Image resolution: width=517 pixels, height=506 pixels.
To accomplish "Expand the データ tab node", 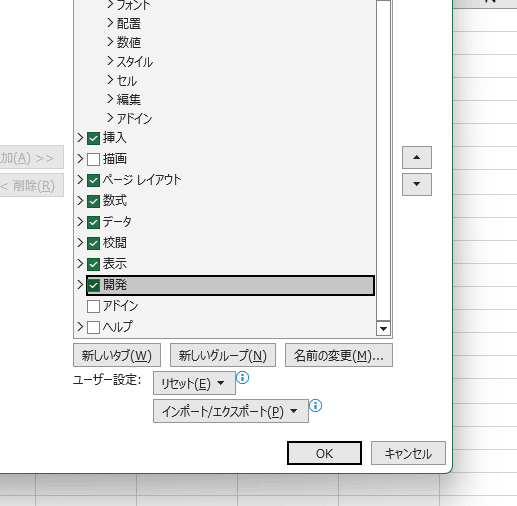I will coord(80,222).
